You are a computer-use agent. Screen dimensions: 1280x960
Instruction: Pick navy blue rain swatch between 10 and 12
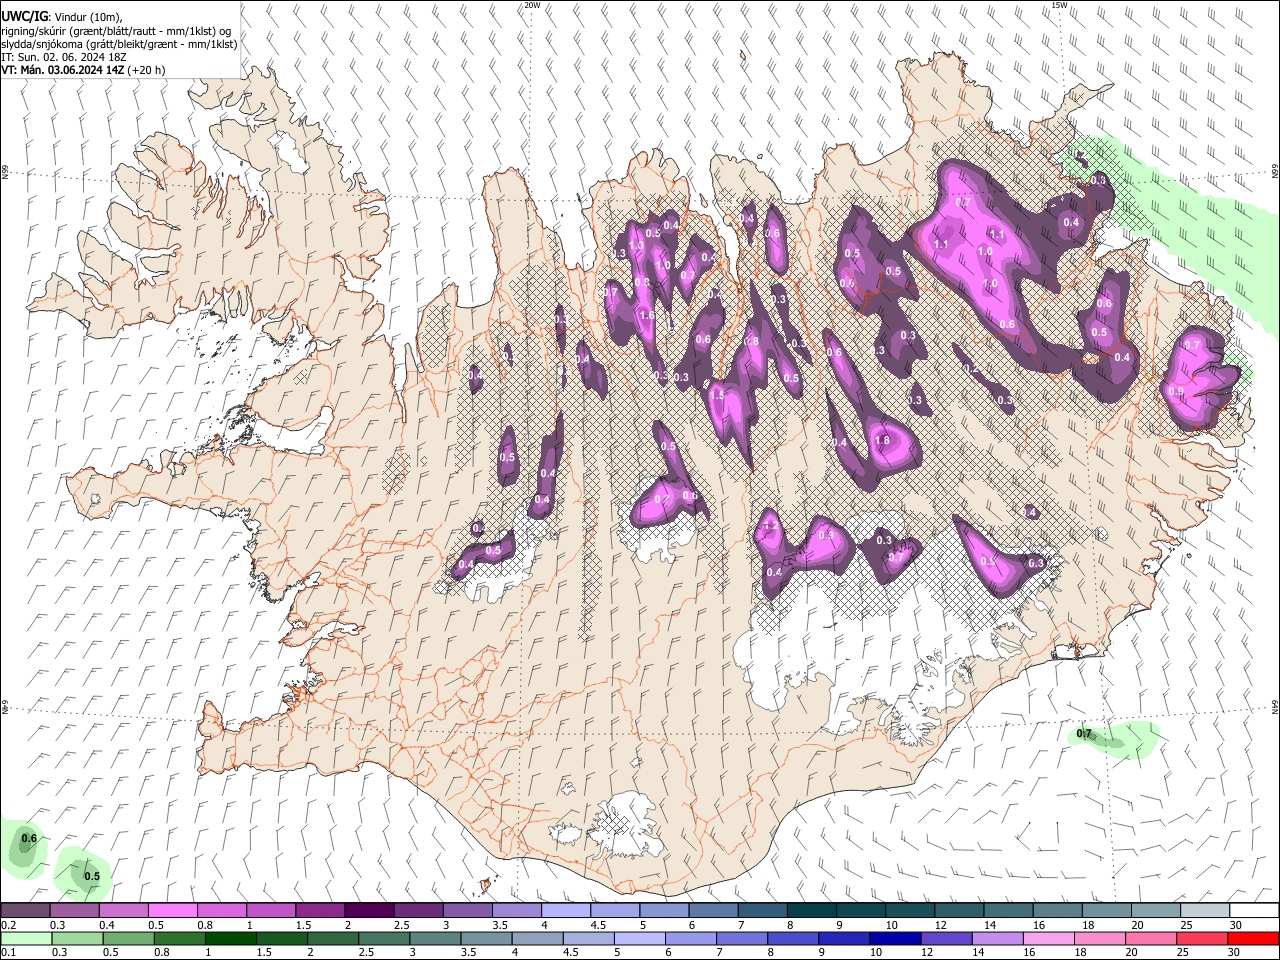click(x=894, y=939)
